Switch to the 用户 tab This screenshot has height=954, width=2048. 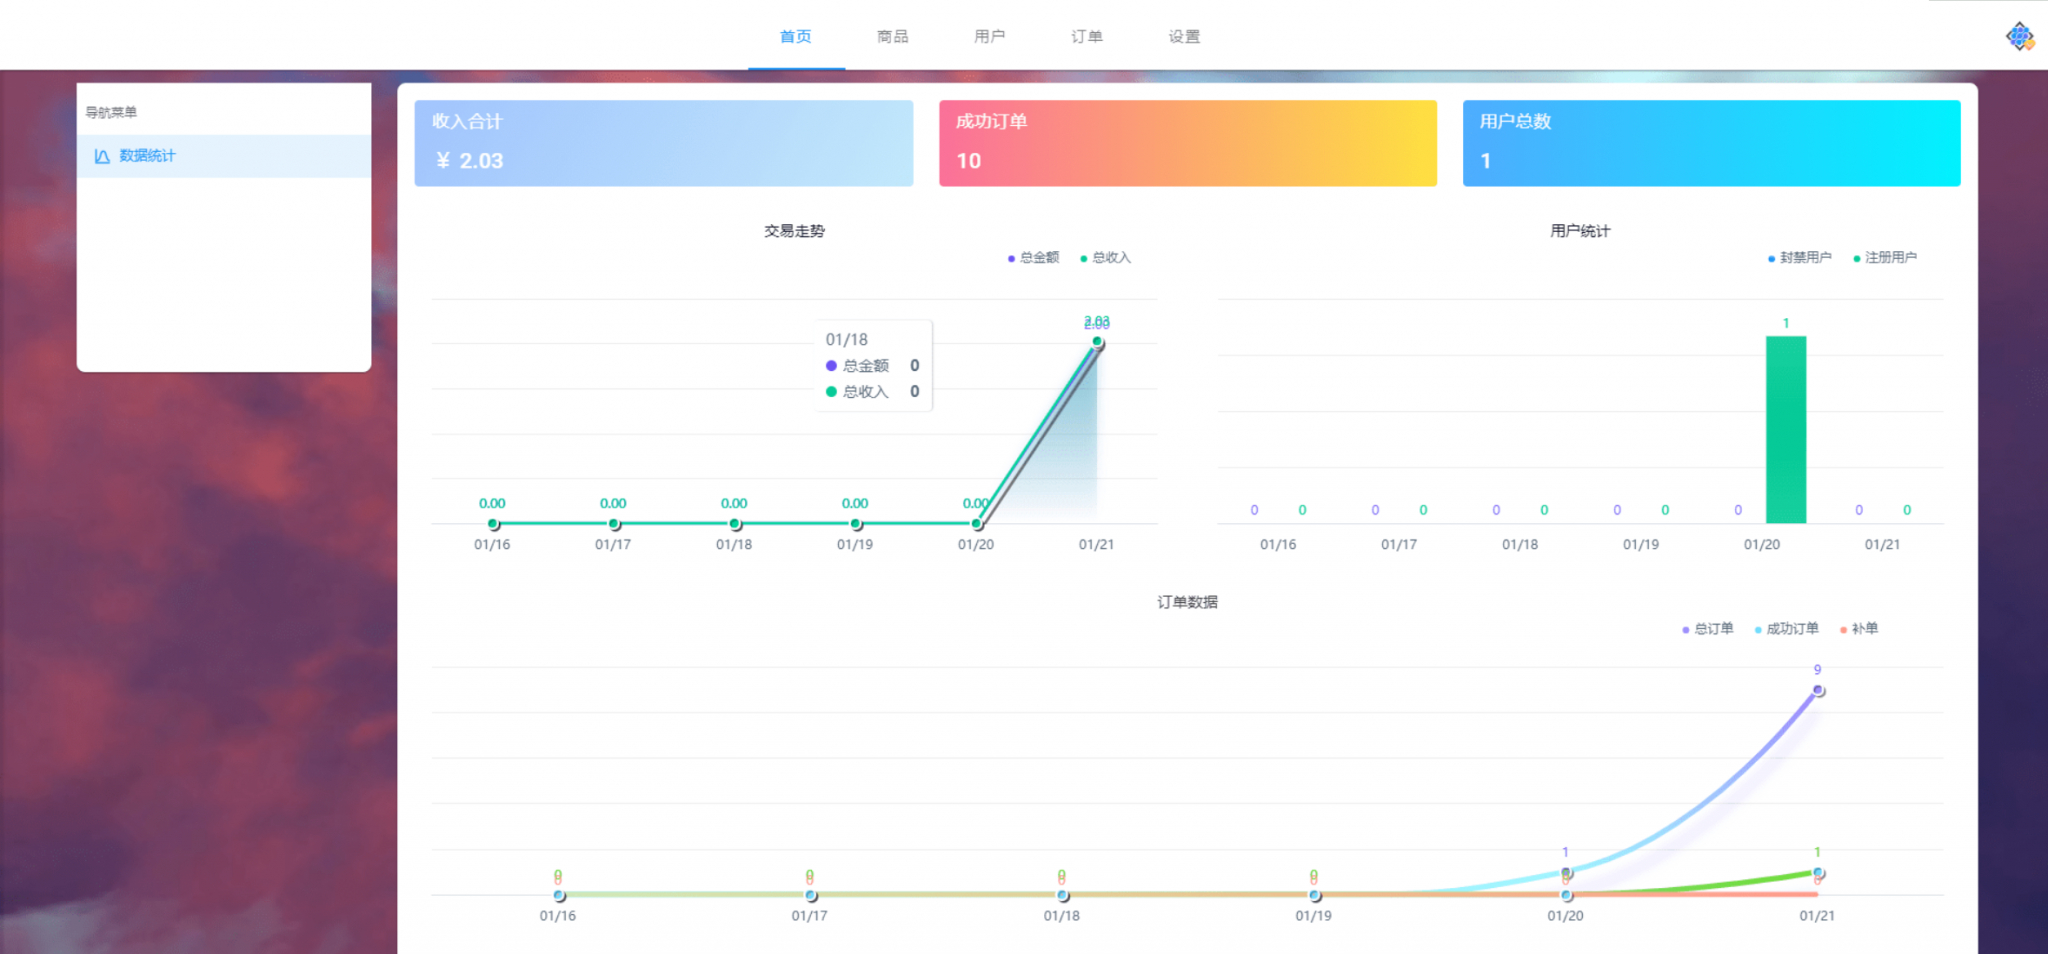click(x=990, y=37)
